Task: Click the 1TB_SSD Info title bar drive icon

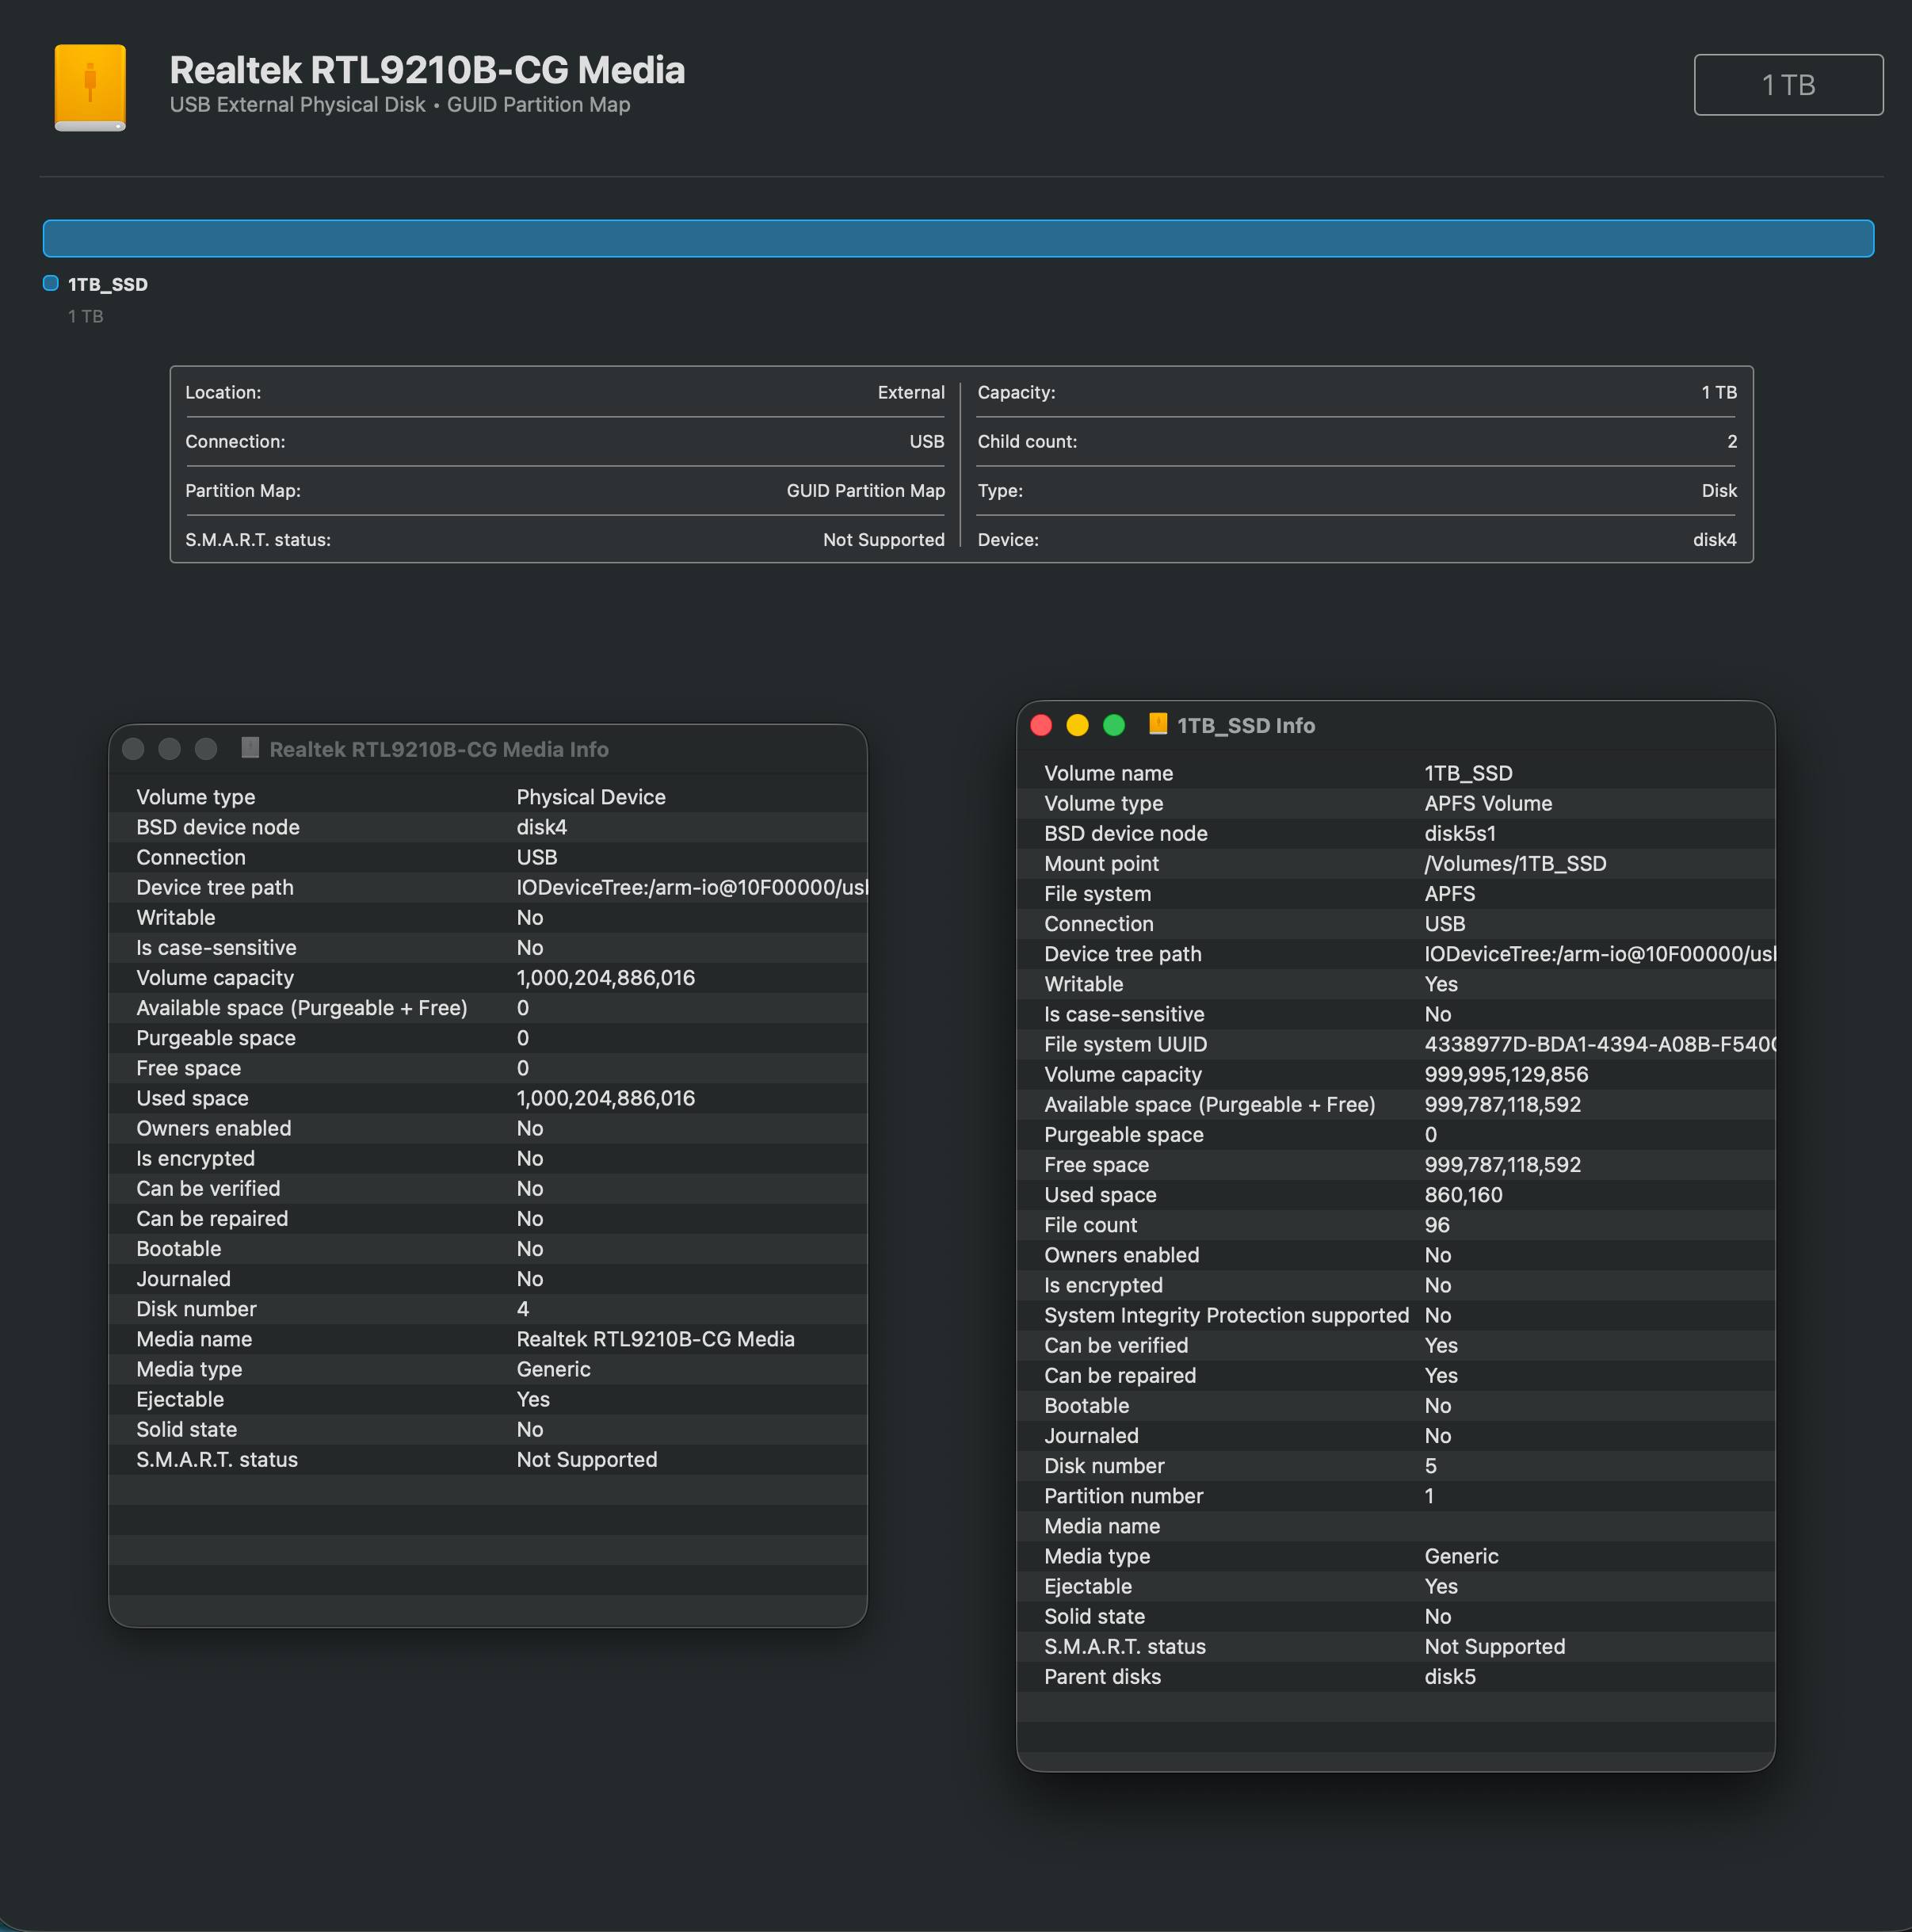Action: click(x=1158, y=724)
